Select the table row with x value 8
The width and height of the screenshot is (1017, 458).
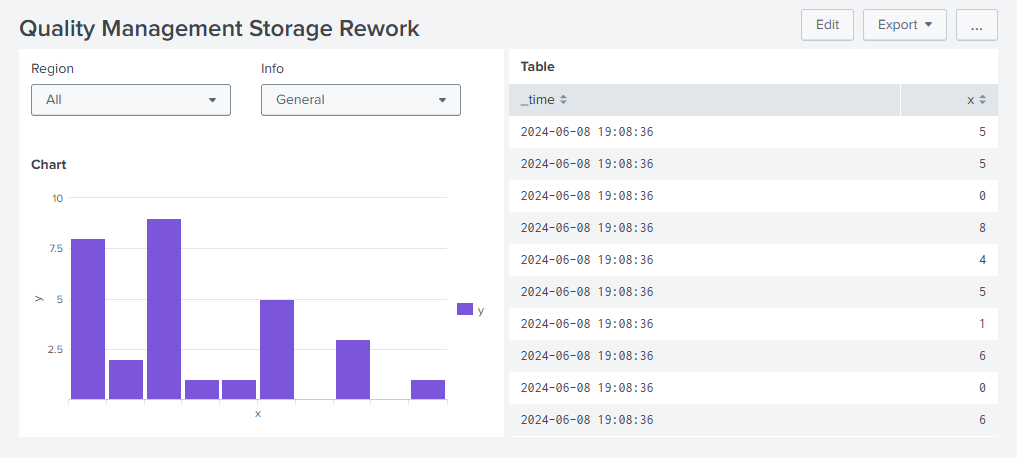[752, 228]
